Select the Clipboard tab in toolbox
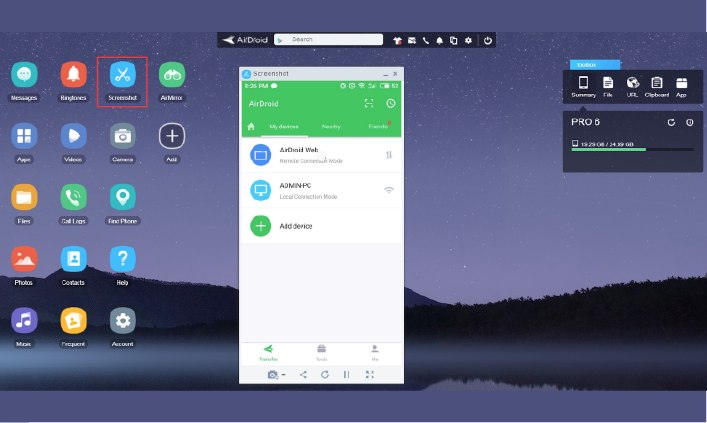707x423 pixels. pyautogui.click(x=656, y=86)
